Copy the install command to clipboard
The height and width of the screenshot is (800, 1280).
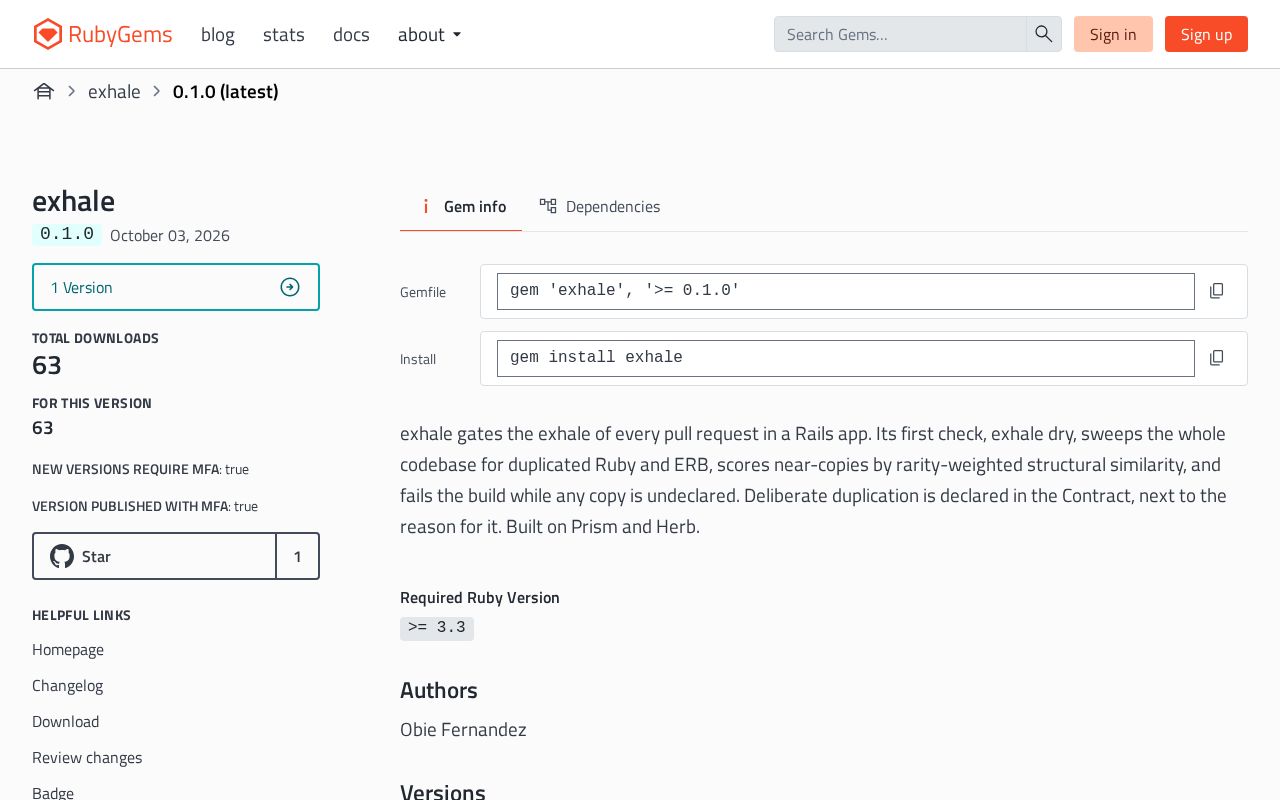click(1216, 358)
